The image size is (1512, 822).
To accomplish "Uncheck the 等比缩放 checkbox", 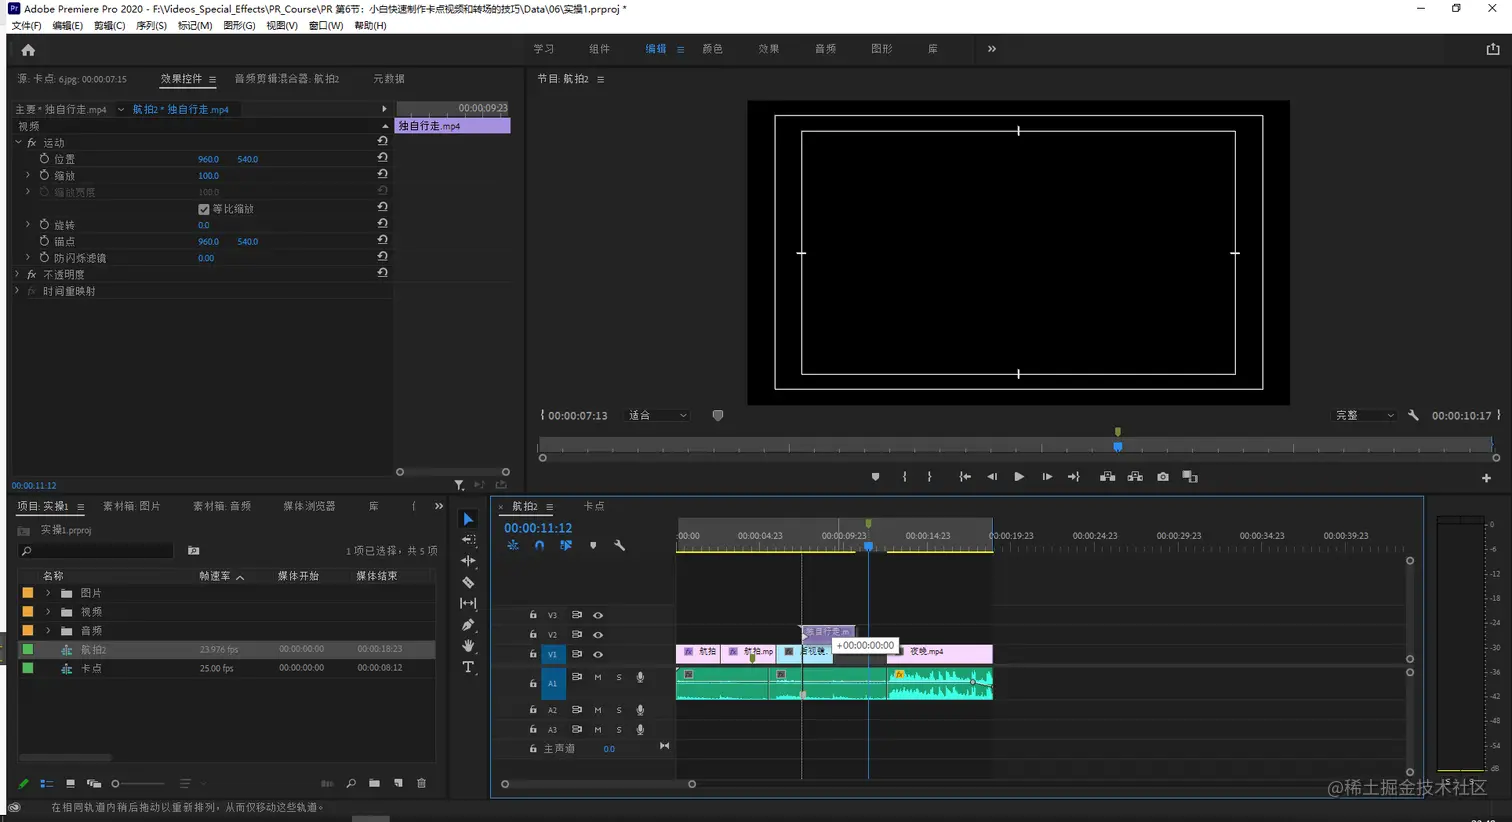I will (x=204, y=209).
